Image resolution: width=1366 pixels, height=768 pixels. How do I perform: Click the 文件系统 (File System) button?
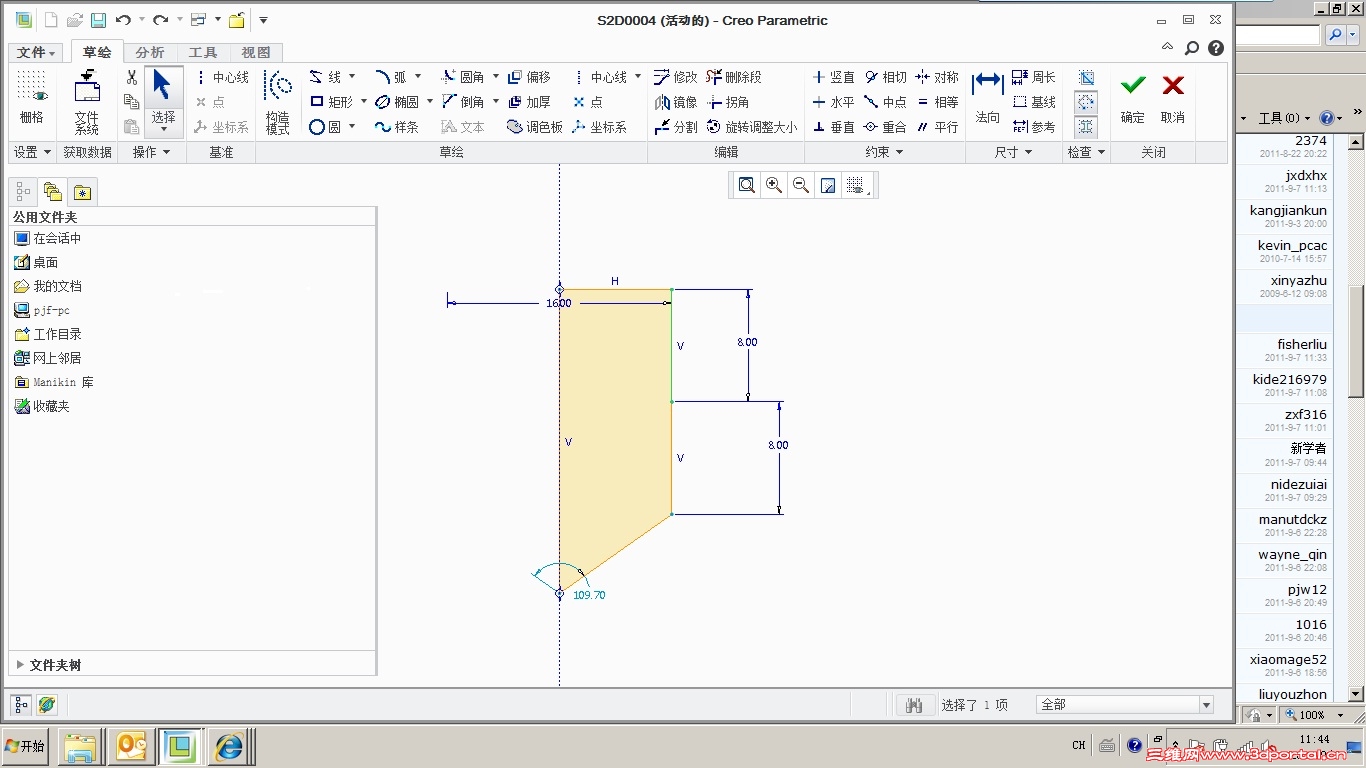pyautogui.click(x=87, y=102)
